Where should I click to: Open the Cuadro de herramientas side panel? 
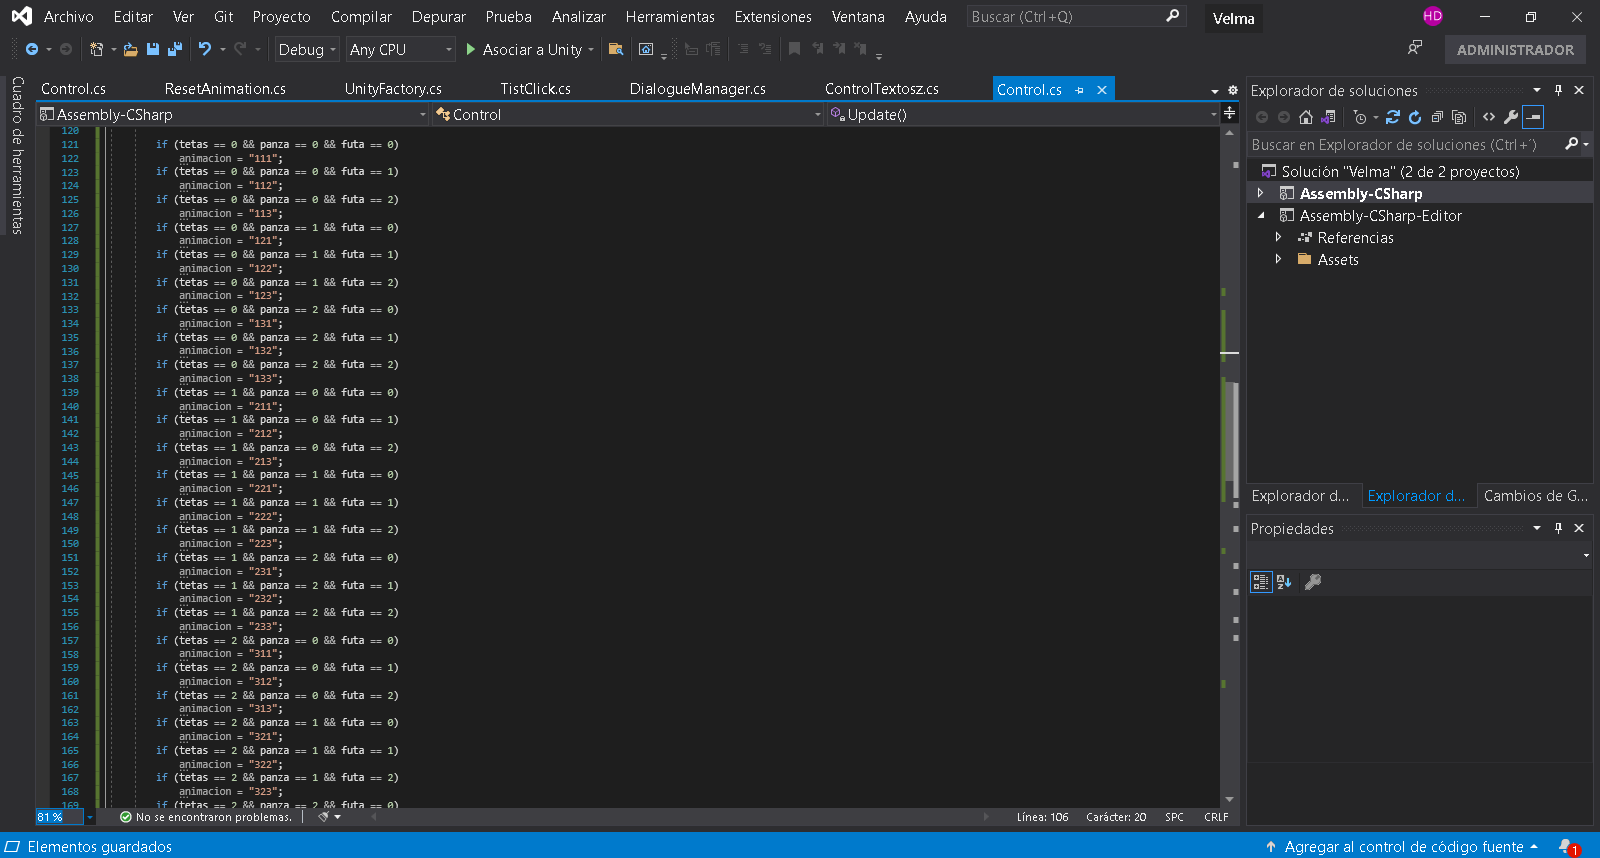[x=16, y=155]
